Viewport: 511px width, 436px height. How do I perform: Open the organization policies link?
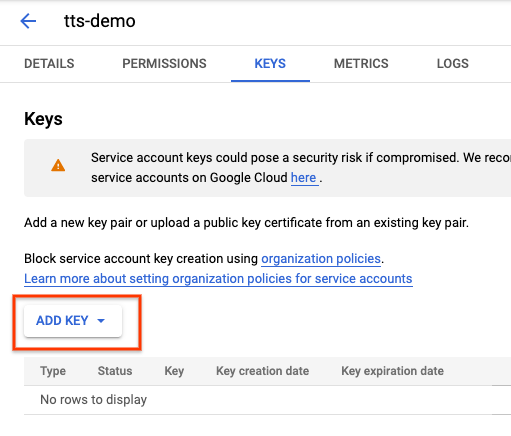tap(321, 259)
